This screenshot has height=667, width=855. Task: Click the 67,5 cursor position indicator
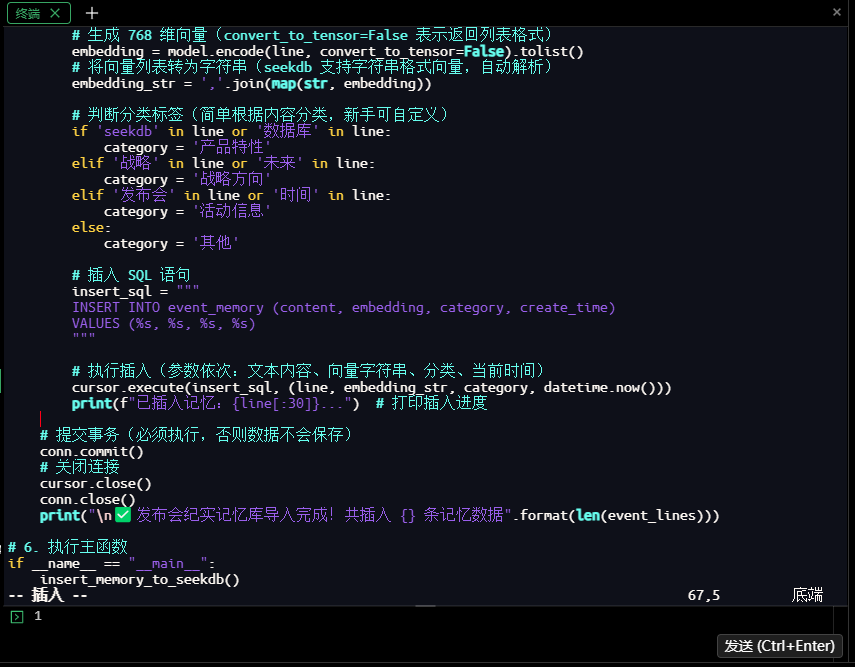[703, 595]
